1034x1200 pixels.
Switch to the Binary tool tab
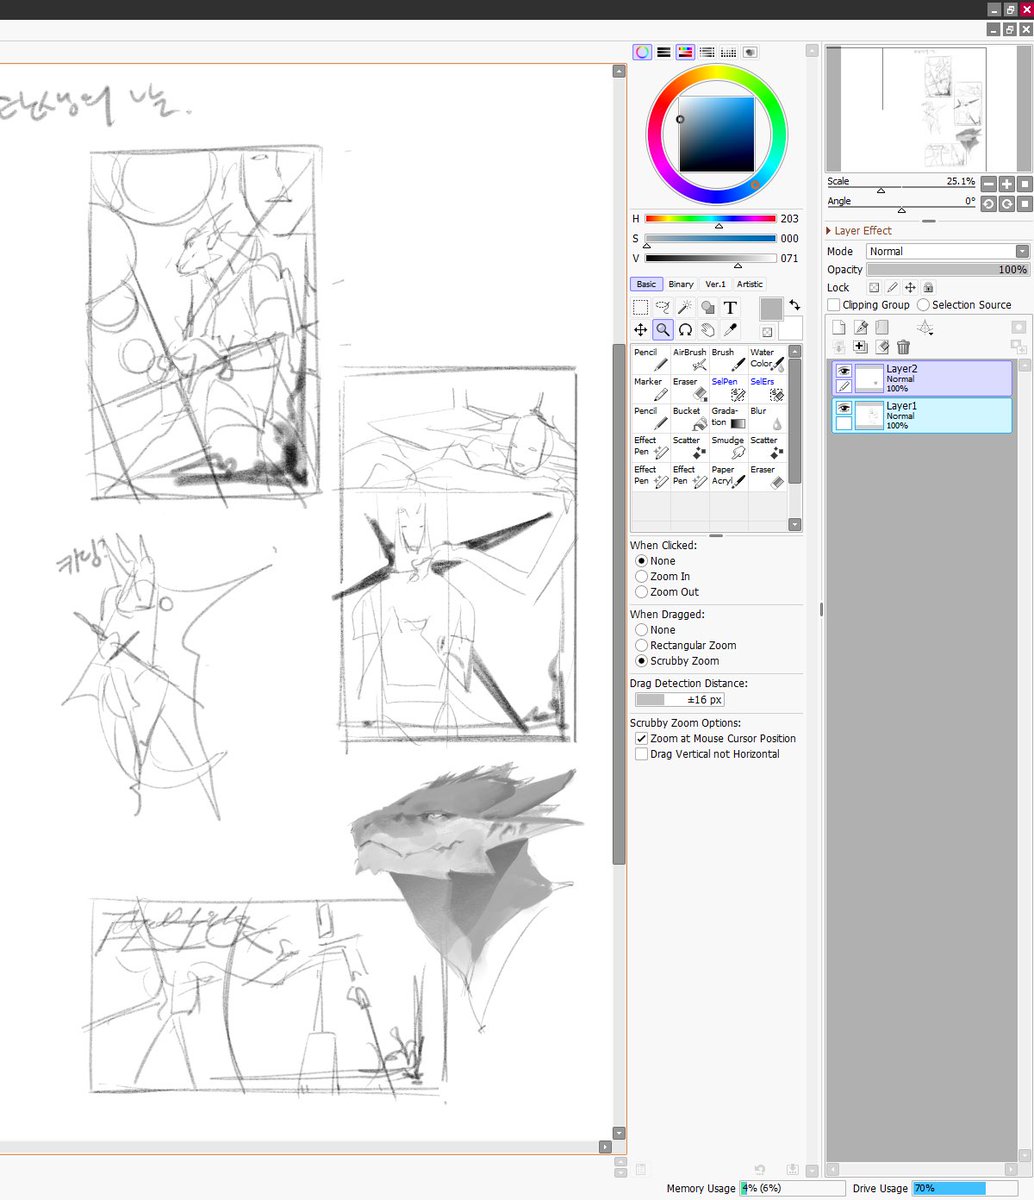(681, 284)
